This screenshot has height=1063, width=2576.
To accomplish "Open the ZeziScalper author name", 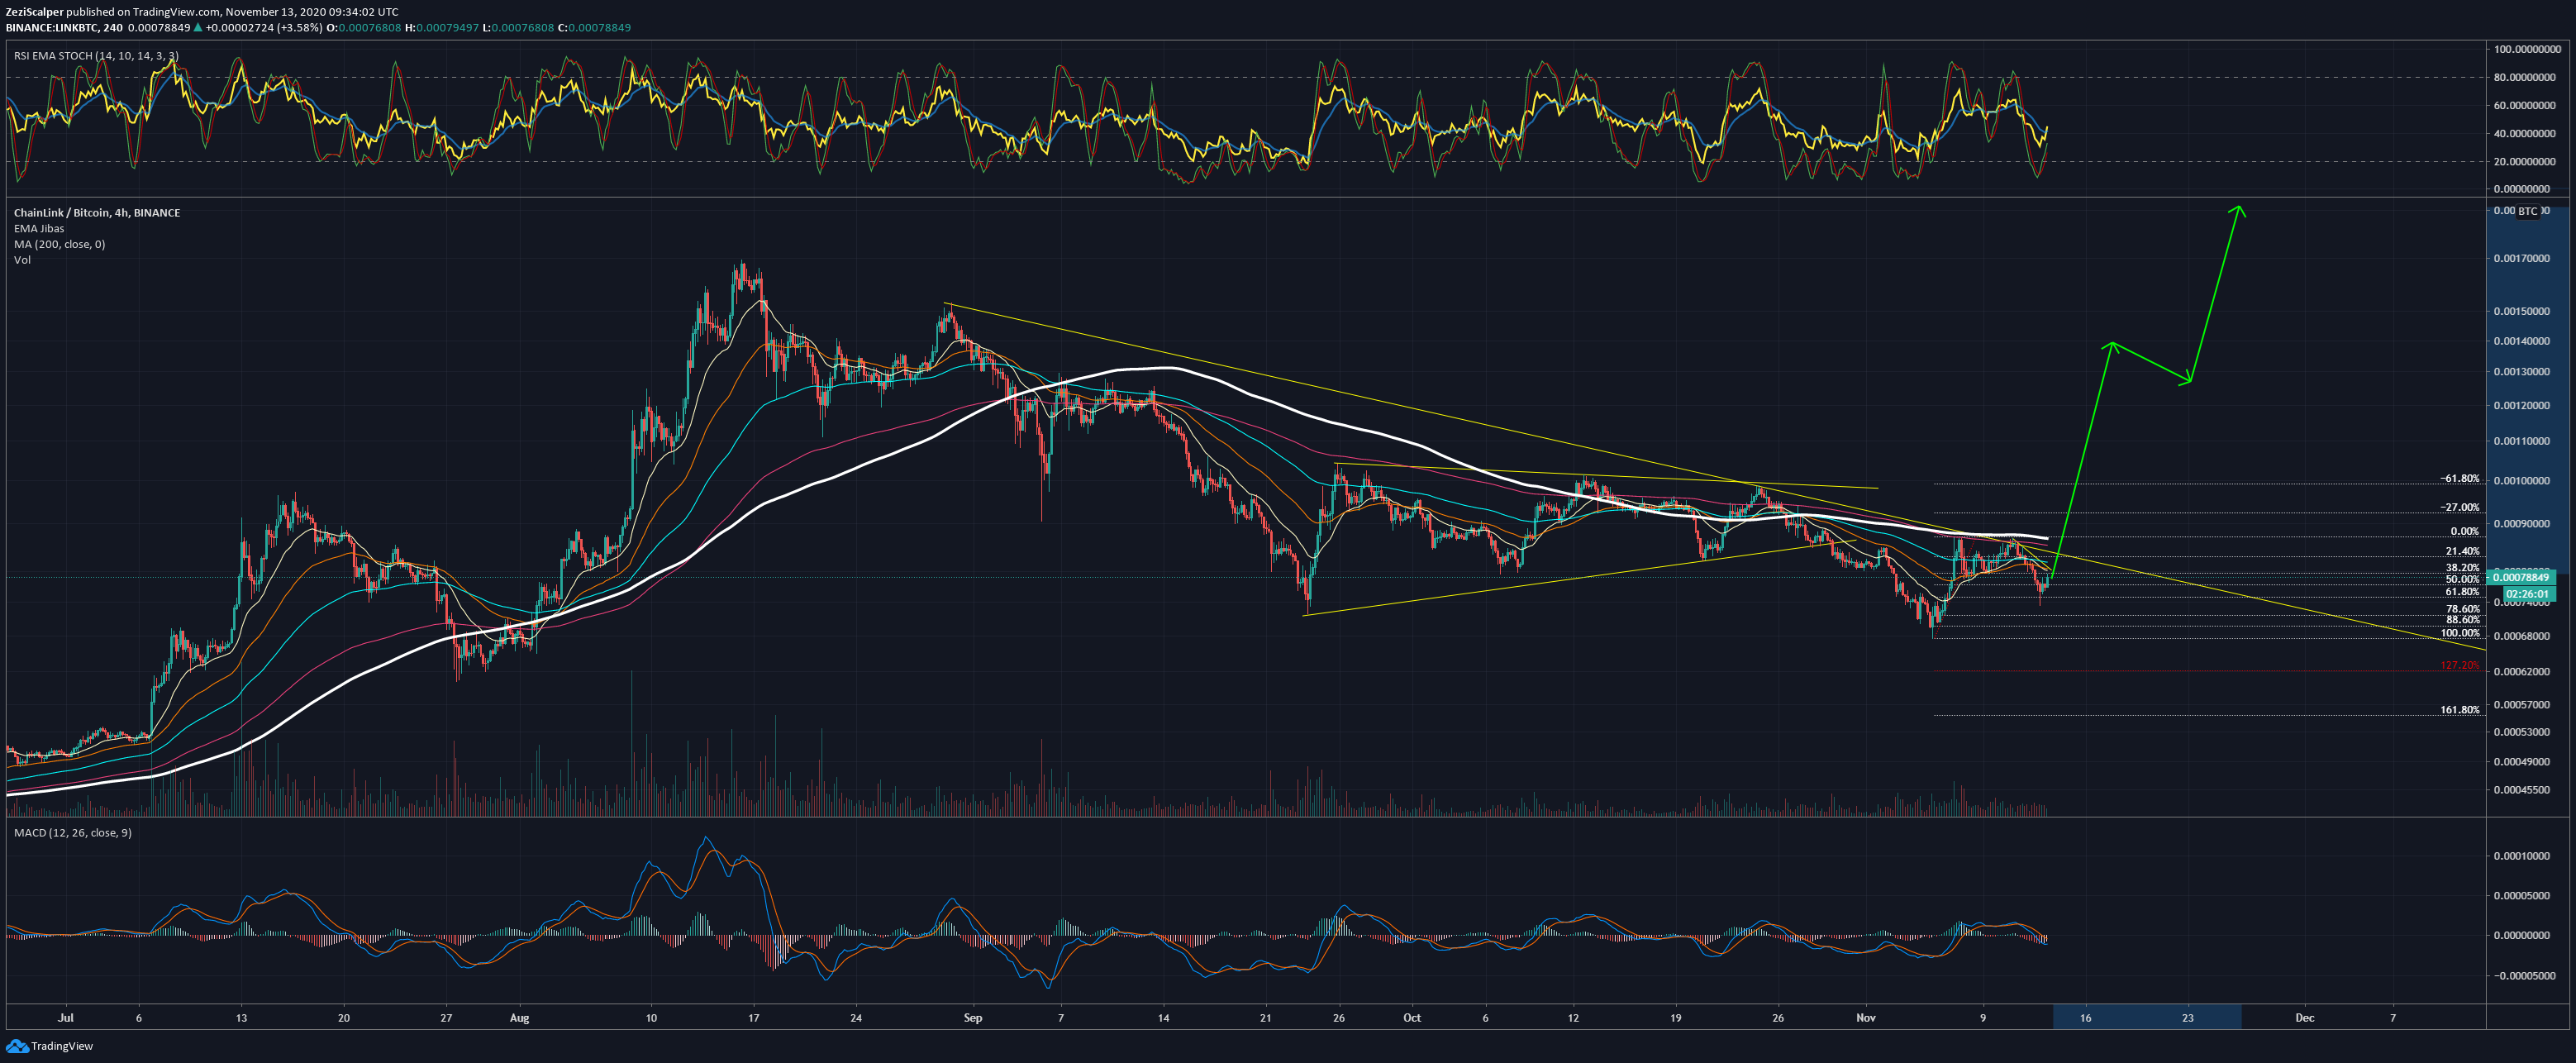I will [35, 12].
